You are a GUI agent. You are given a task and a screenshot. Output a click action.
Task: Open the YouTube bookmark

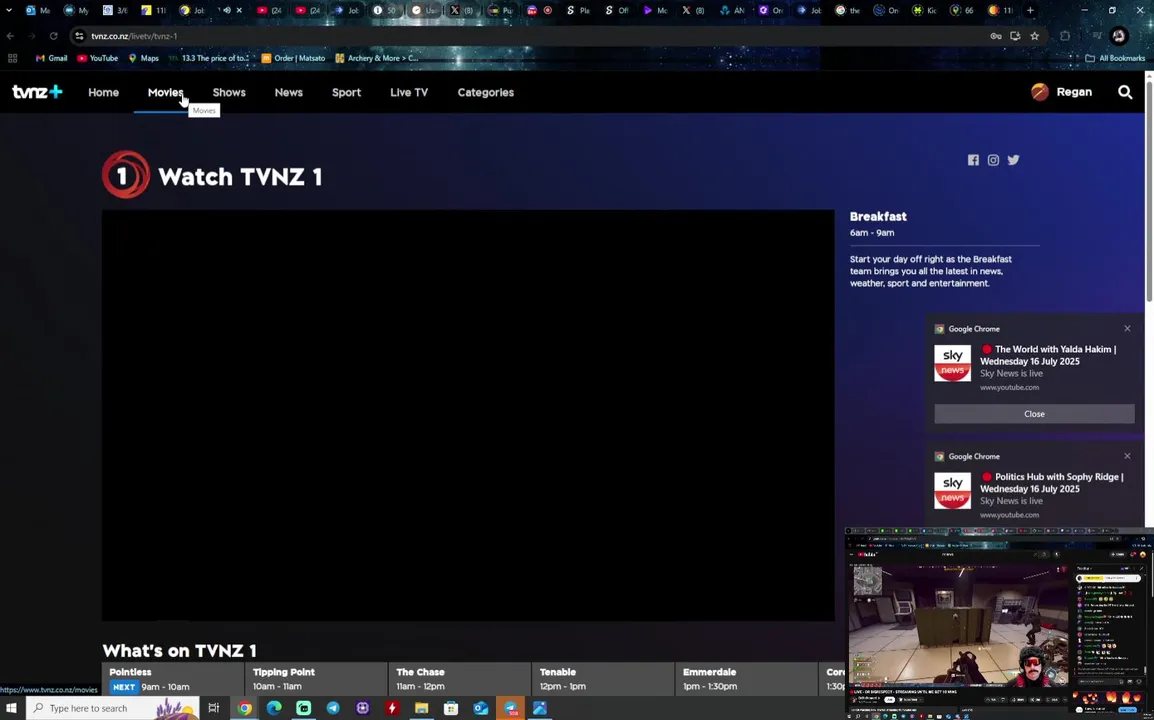pyautogui.click(x=97, y=58)
